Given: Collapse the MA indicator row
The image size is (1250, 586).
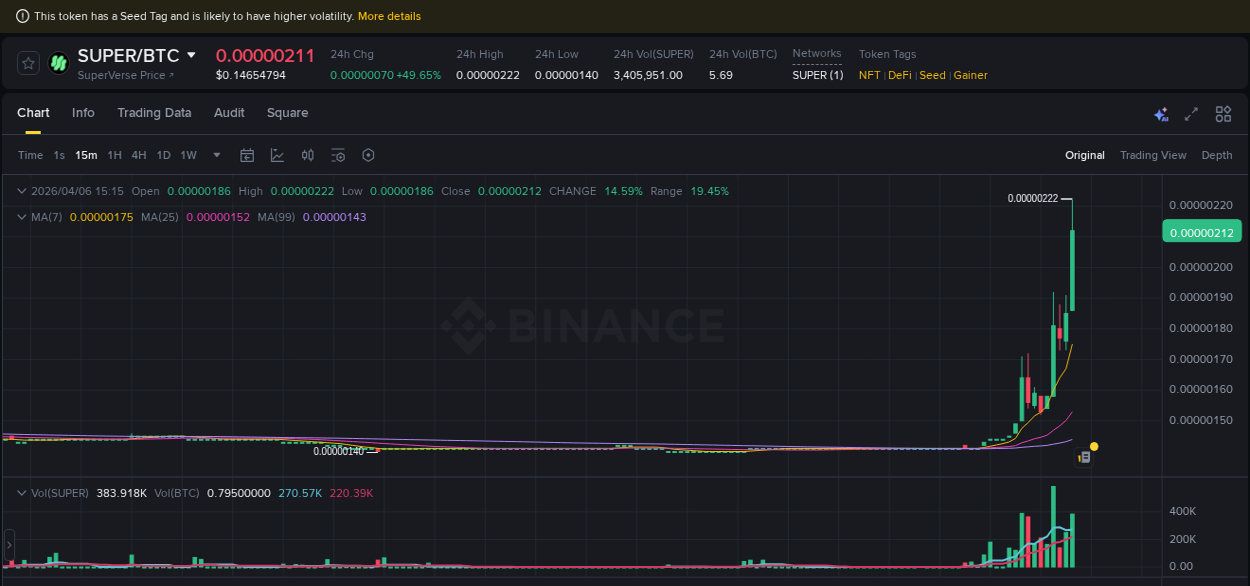Looking at the screenshot, I should (x=21, y=217).
